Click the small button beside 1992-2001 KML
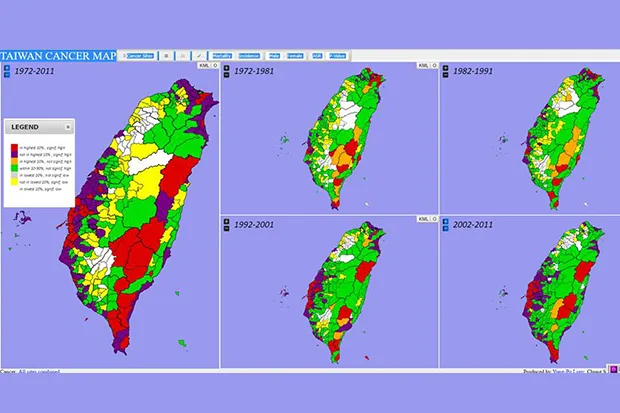620x413 pixels. 434,219
